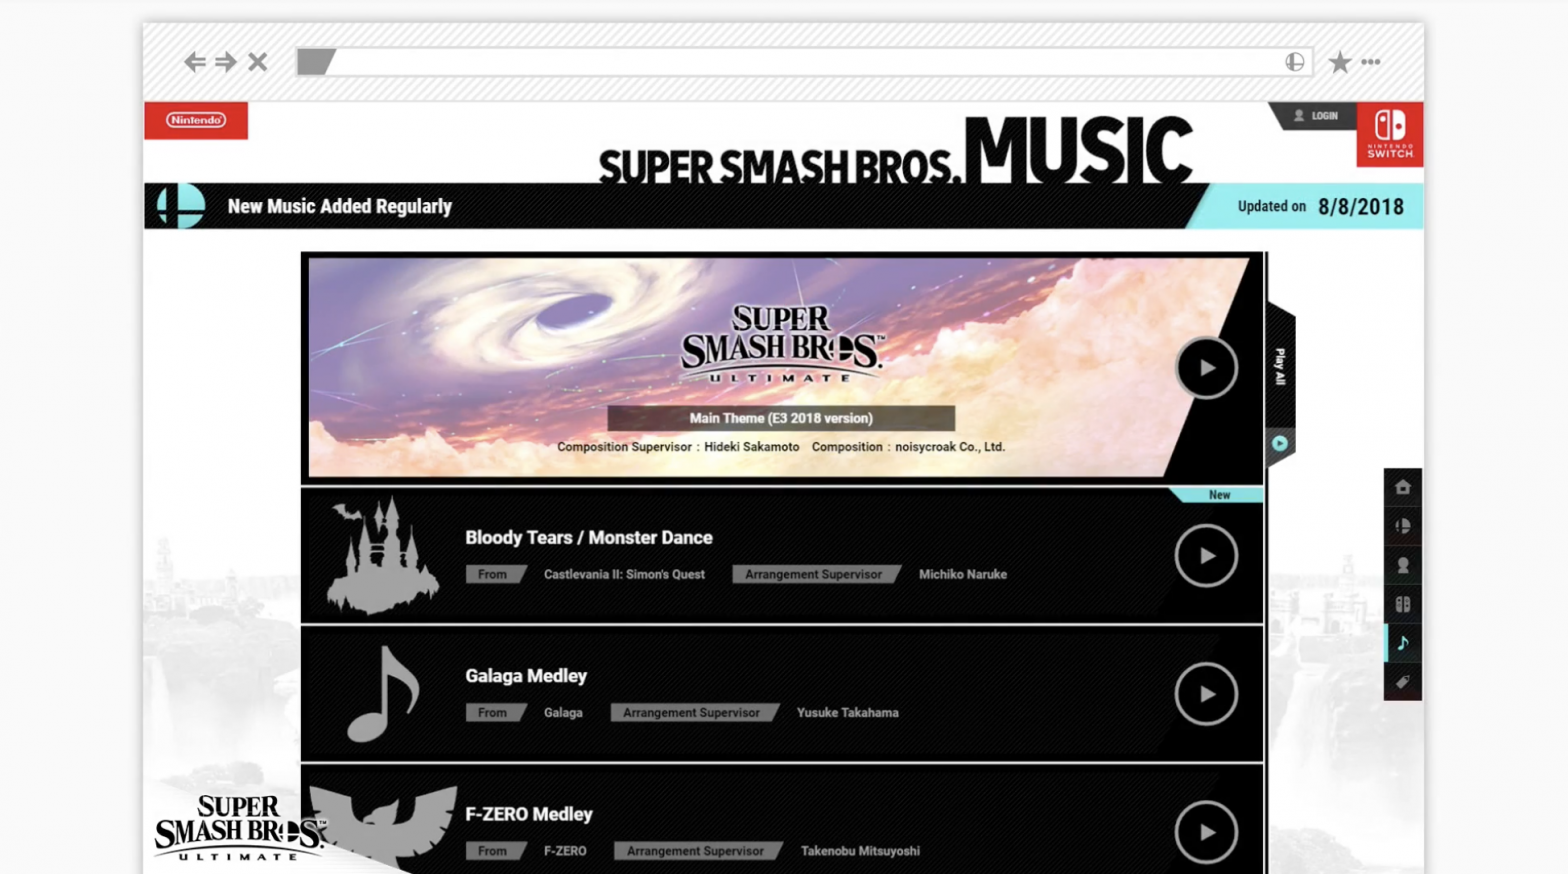
Task: Play the F-ZERO Medley track
Action: [x=1206, y=832]
